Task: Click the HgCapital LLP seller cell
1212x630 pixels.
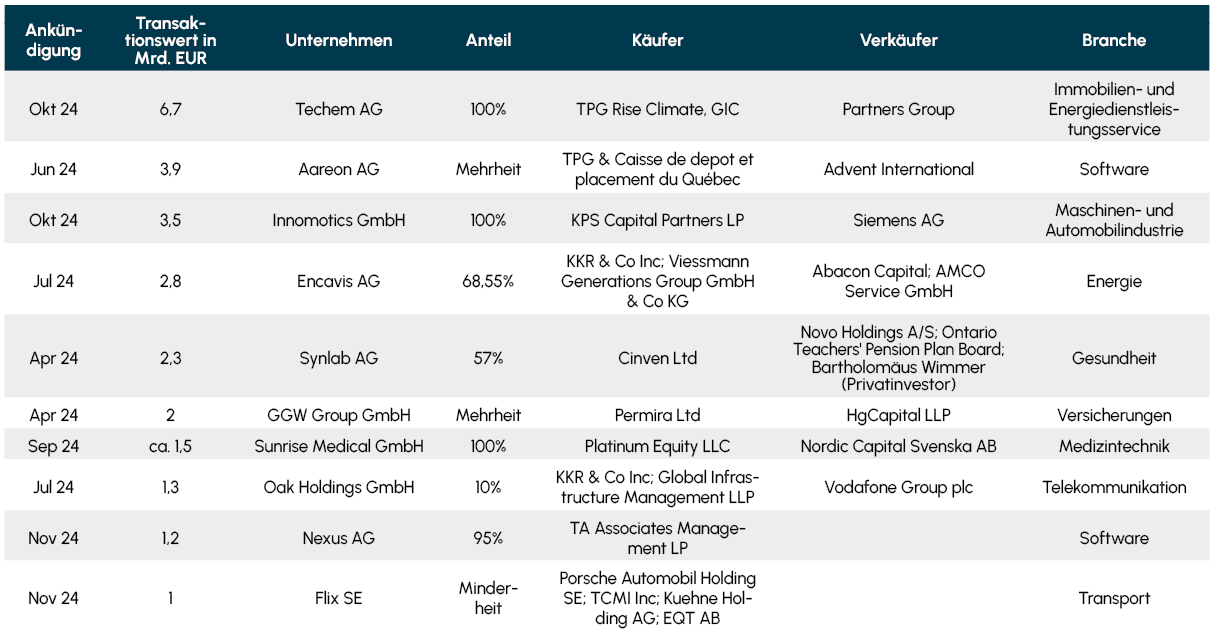Action: 898,415
